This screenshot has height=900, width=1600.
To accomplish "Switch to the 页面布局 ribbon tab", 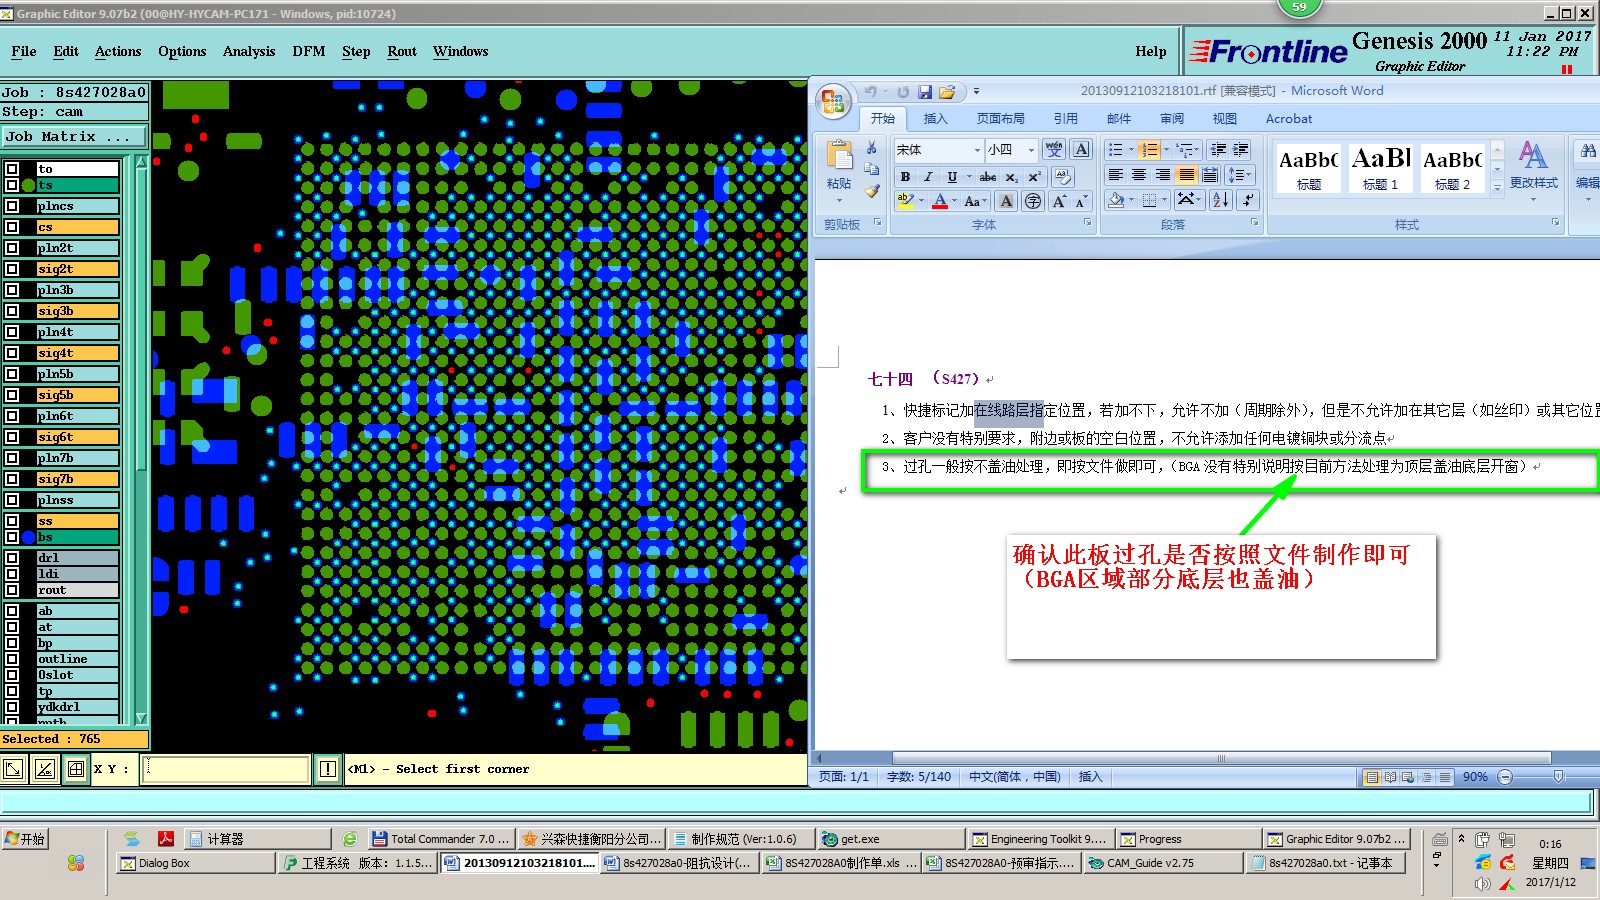I will pos(1001,119).
